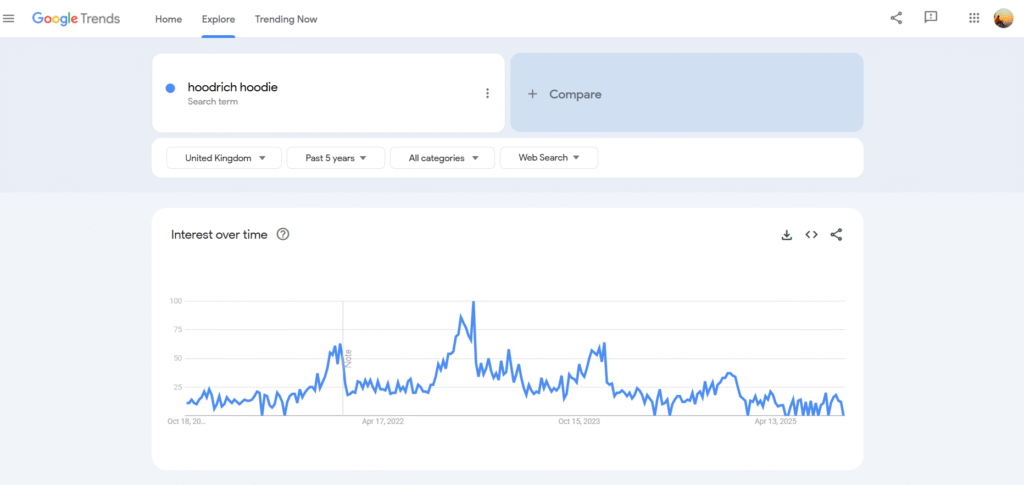Open the hamburger main menu
This screenshot has width=1024, height=485.
(x=9, y=19)
